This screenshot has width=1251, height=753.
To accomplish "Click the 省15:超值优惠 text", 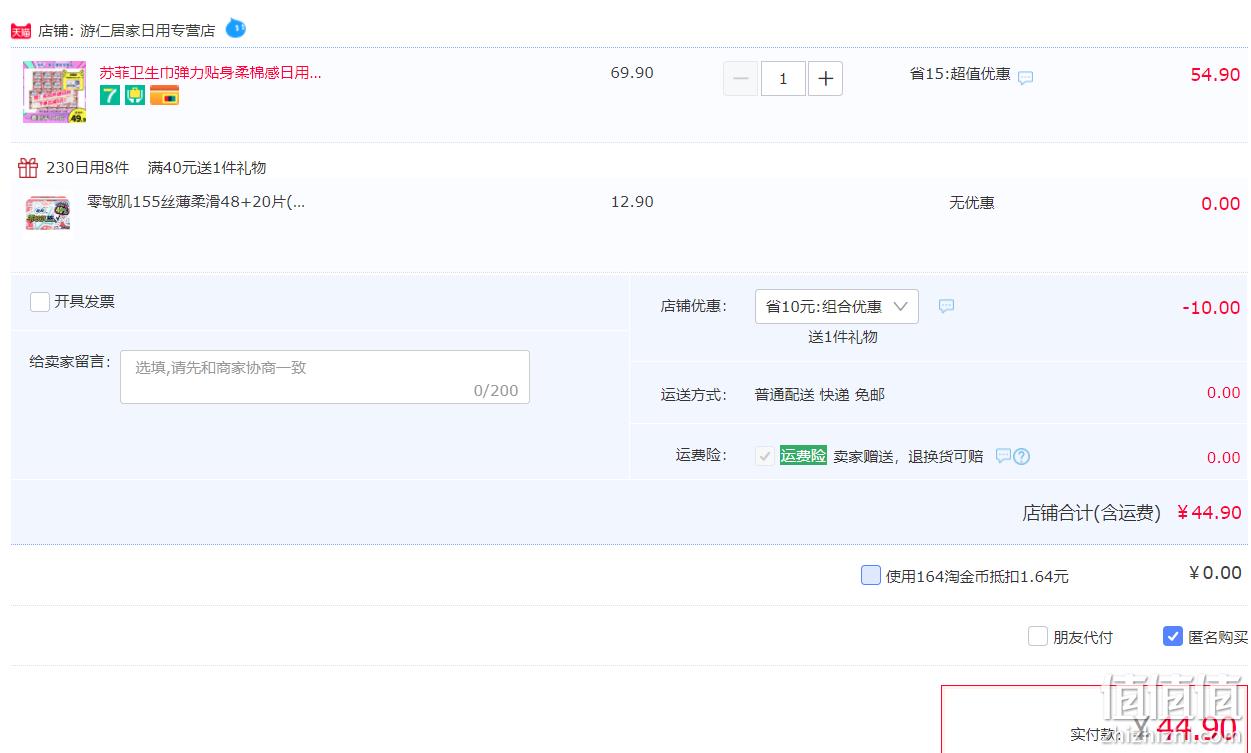I will 960,74.
